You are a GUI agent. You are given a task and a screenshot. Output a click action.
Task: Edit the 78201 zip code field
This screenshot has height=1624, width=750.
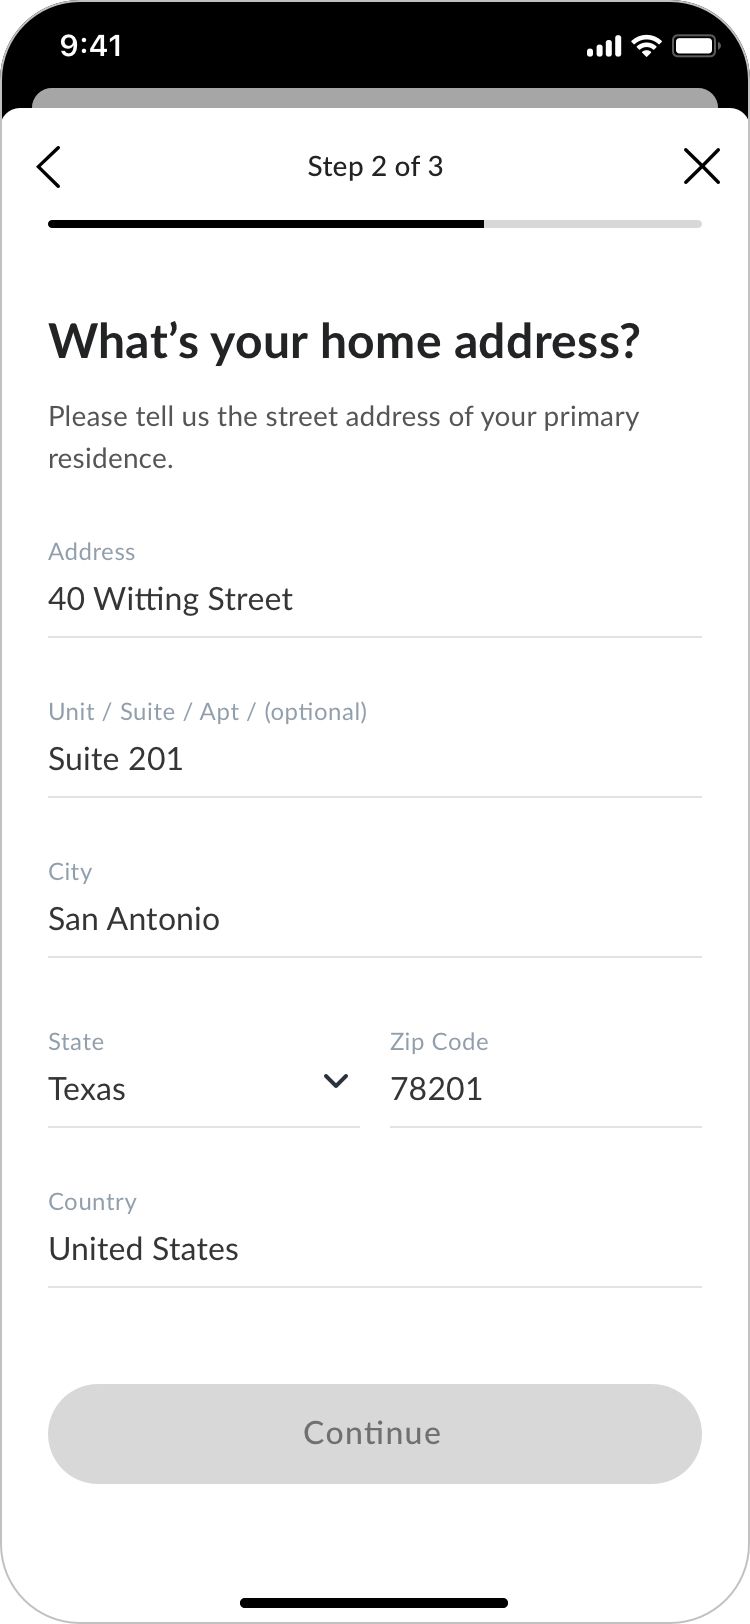pyautogui.click(x=545, y=1089)
